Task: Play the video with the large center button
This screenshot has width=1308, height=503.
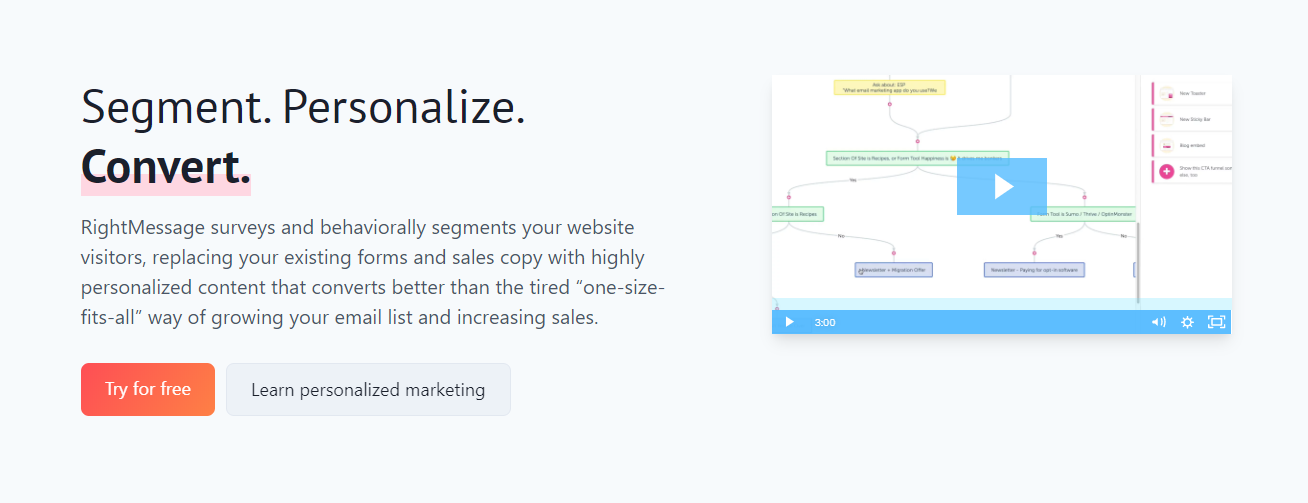Action: (1002, 186)
